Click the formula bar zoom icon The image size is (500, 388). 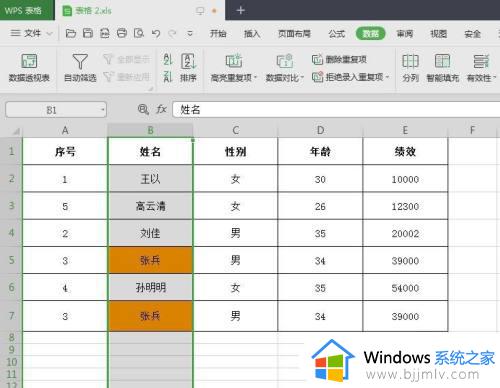143,109
